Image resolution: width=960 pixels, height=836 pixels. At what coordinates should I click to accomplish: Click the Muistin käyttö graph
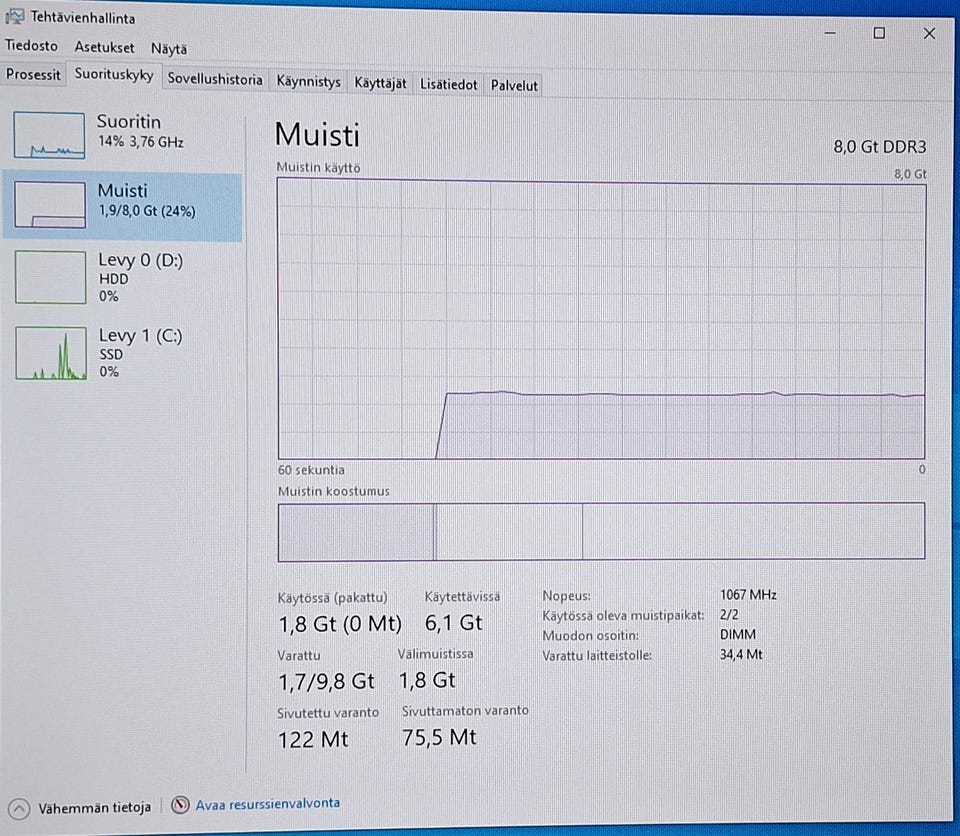pyautogui.click(x=601, y=318)
